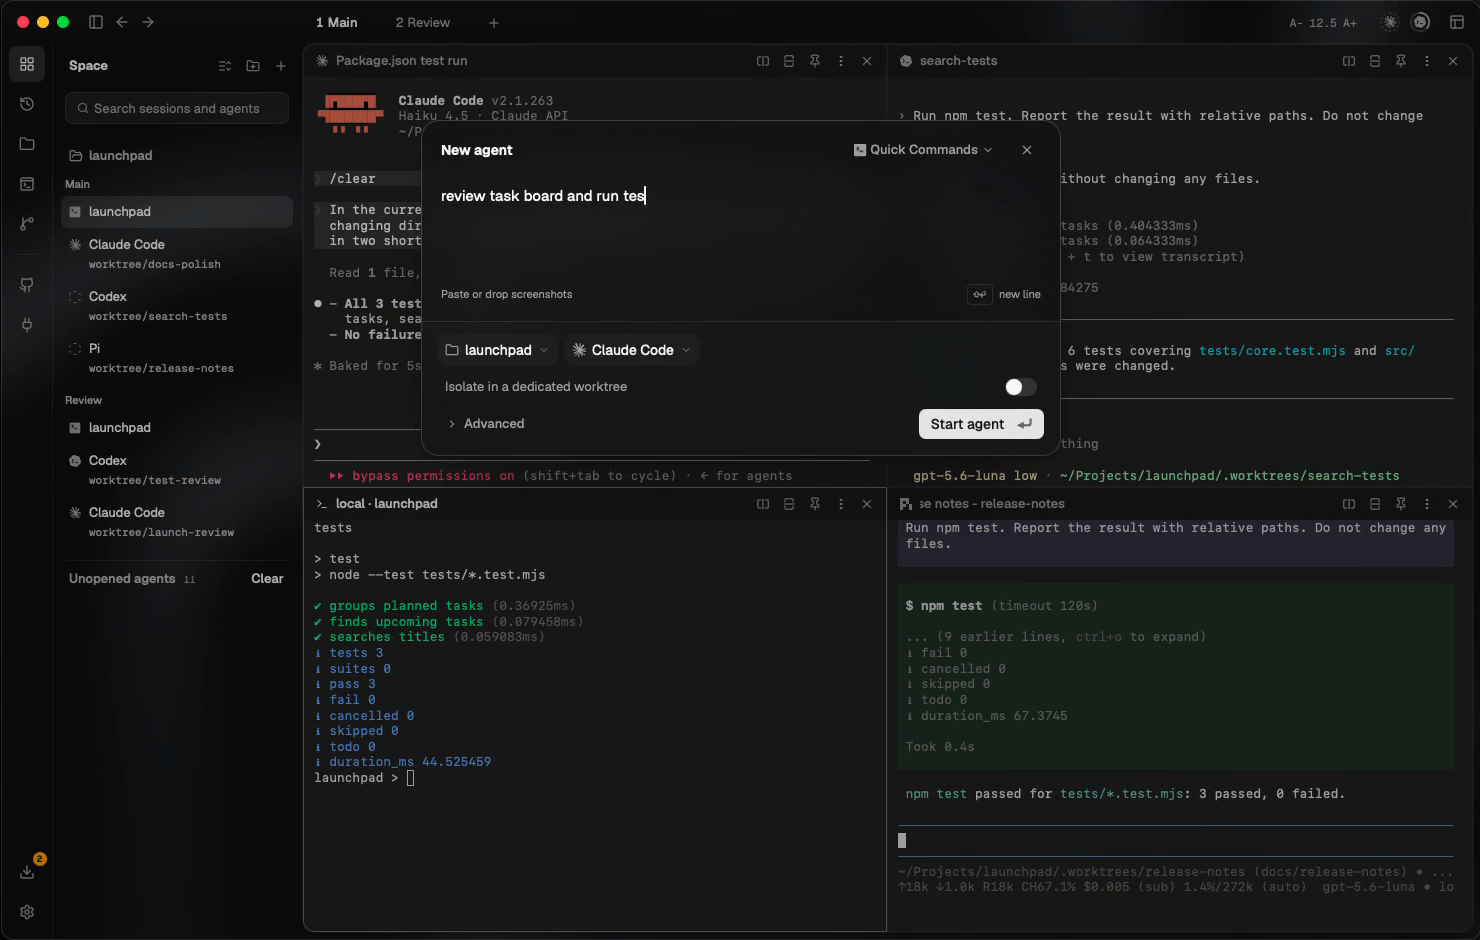1480x940 pixels.
Task: Go forward with the right arrow
Action: 148,22
